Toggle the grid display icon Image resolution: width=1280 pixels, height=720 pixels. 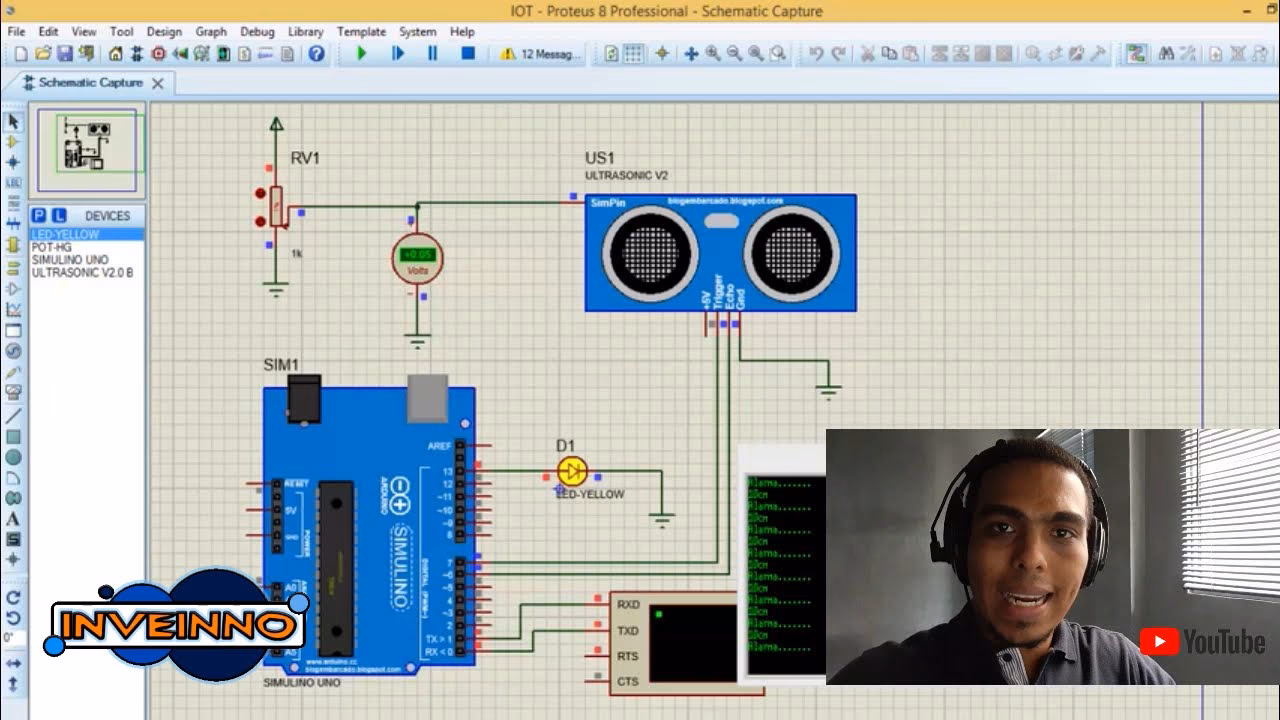point(634,54)
